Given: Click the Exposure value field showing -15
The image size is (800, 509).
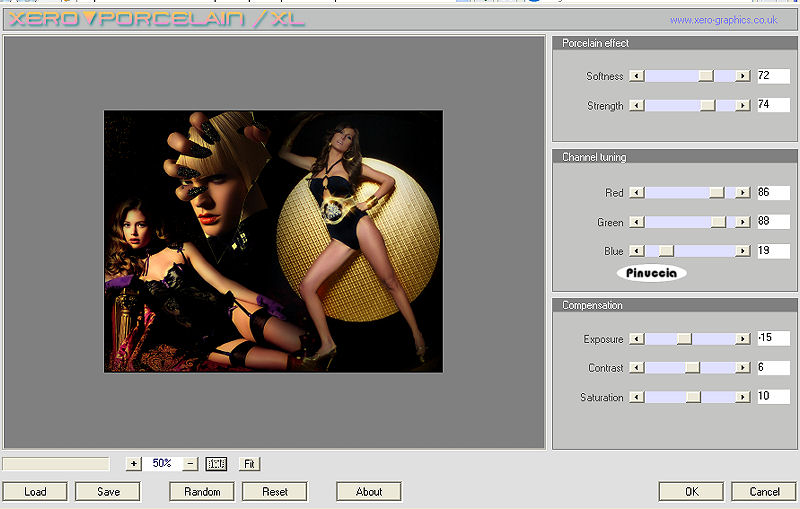Looking at the screenshot, I should (773, 338).
